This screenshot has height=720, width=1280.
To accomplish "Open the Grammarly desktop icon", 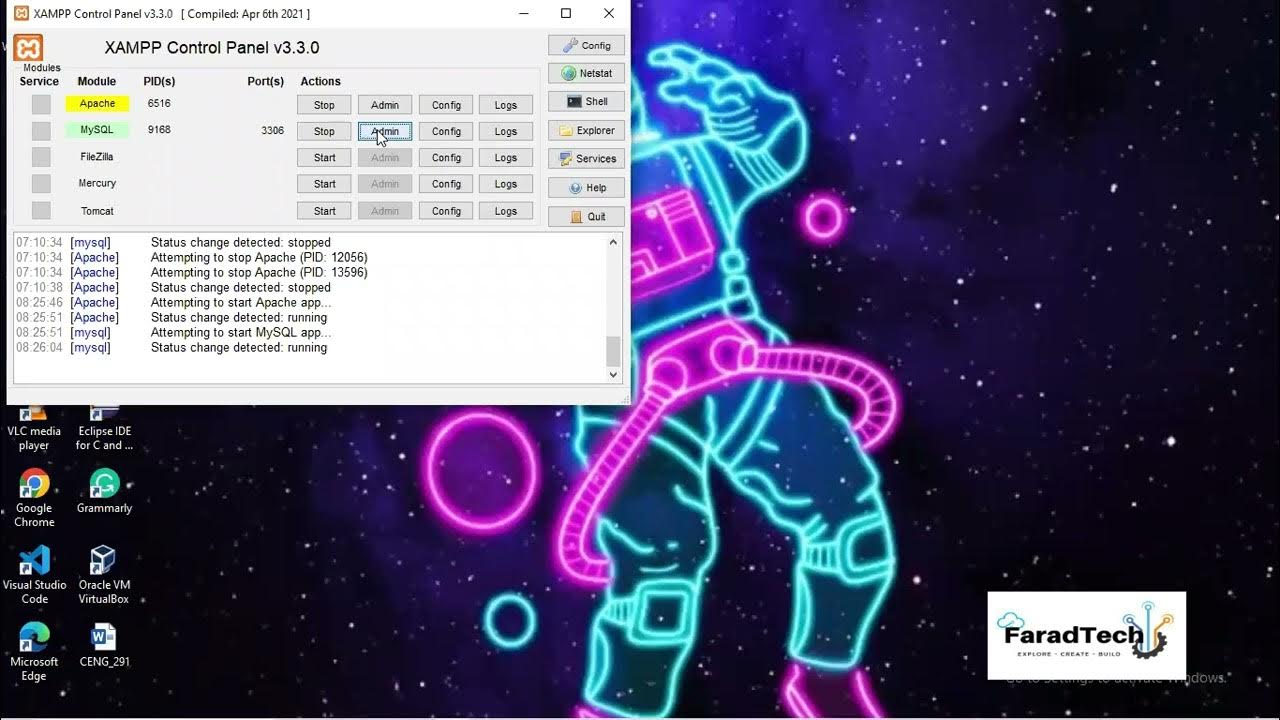I will coord(104,492).
